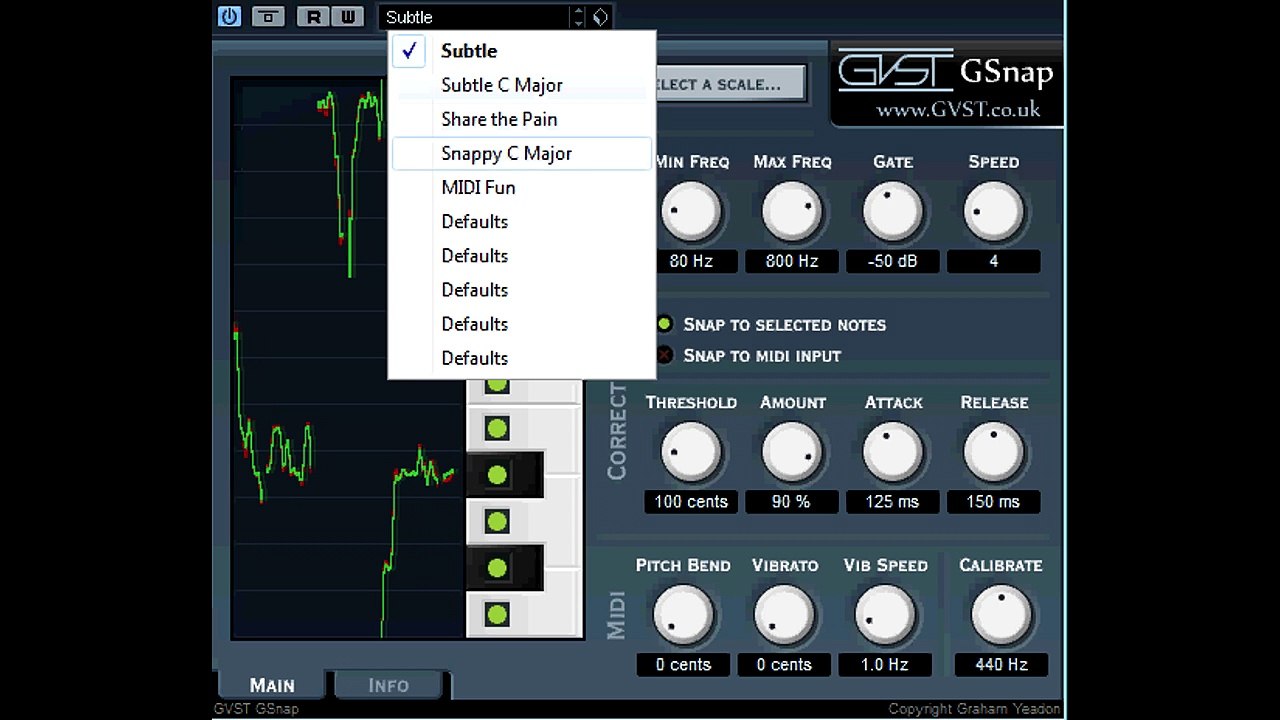
Task: Click the Select a Scale button
Action: tap(730, 84)
